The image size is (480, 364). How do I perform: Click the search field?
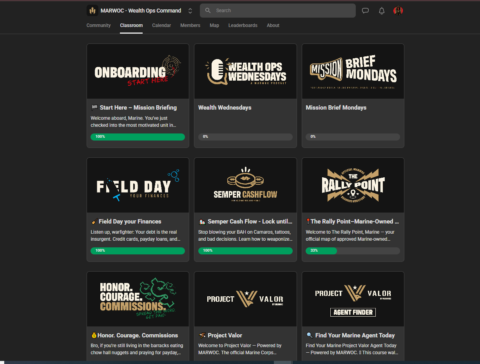click(x=278, y=11)
